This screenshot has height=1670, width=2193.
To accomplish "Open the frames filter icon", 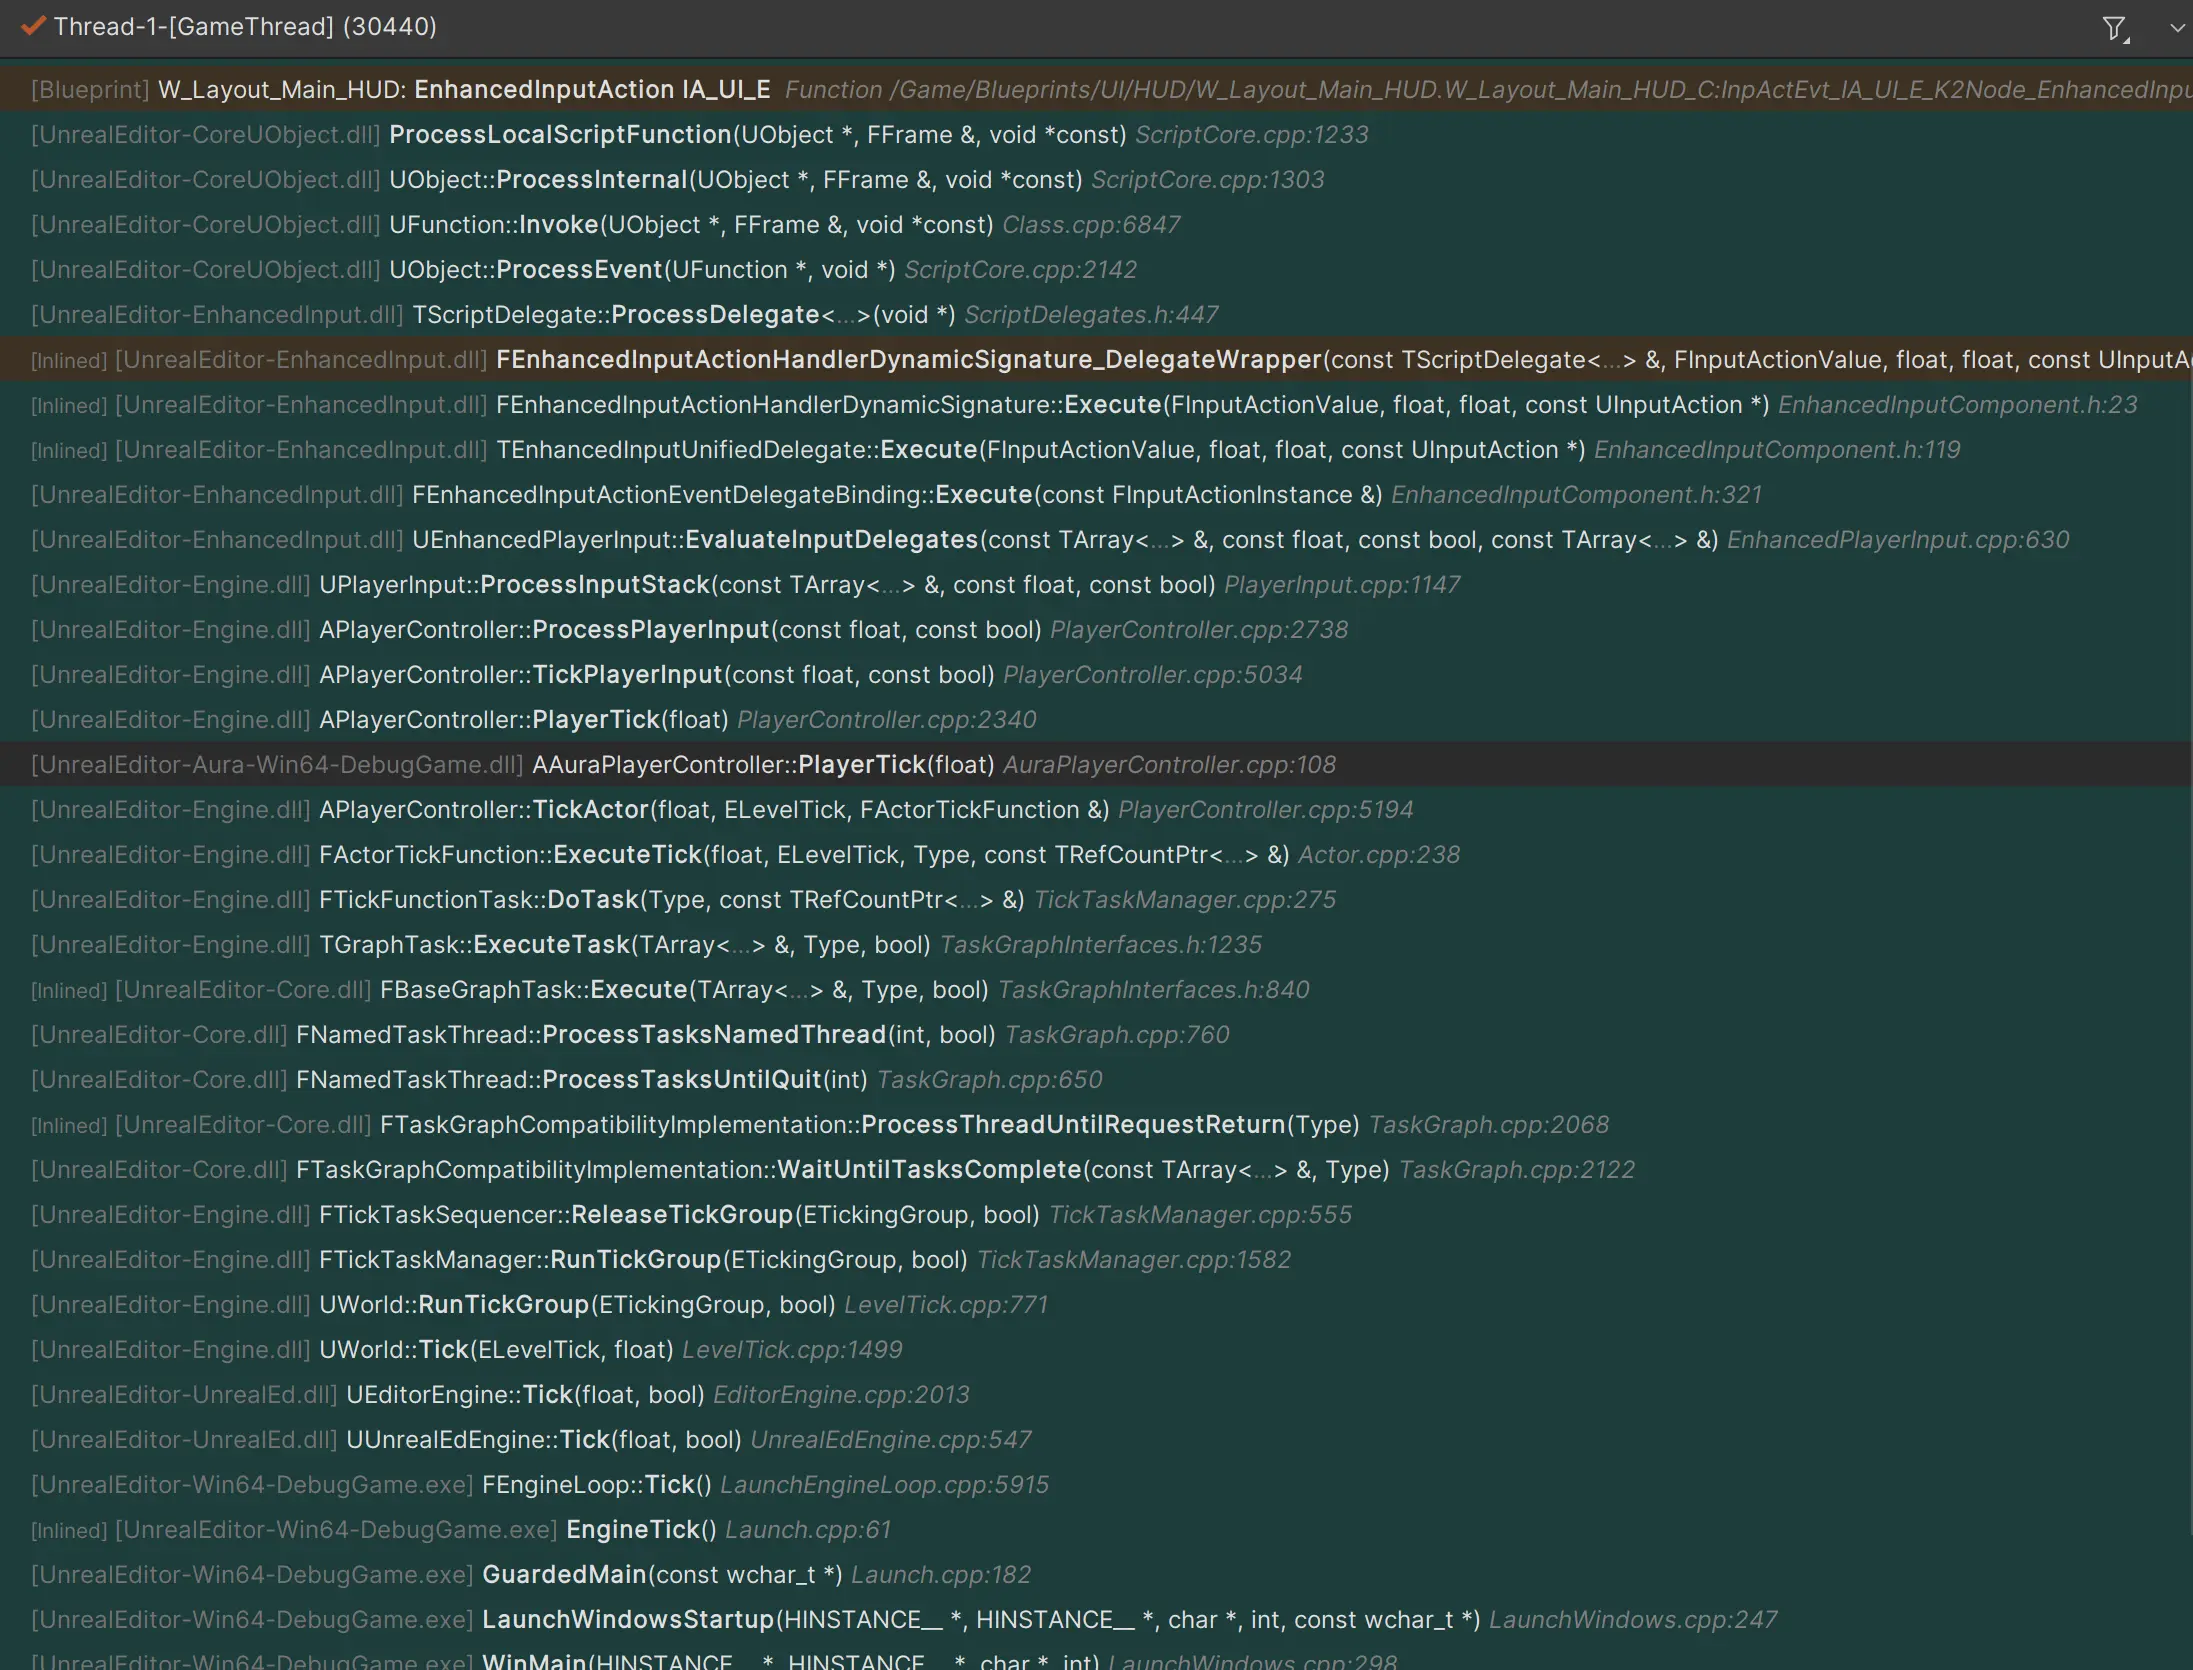I will click(x=2114, y=28).
